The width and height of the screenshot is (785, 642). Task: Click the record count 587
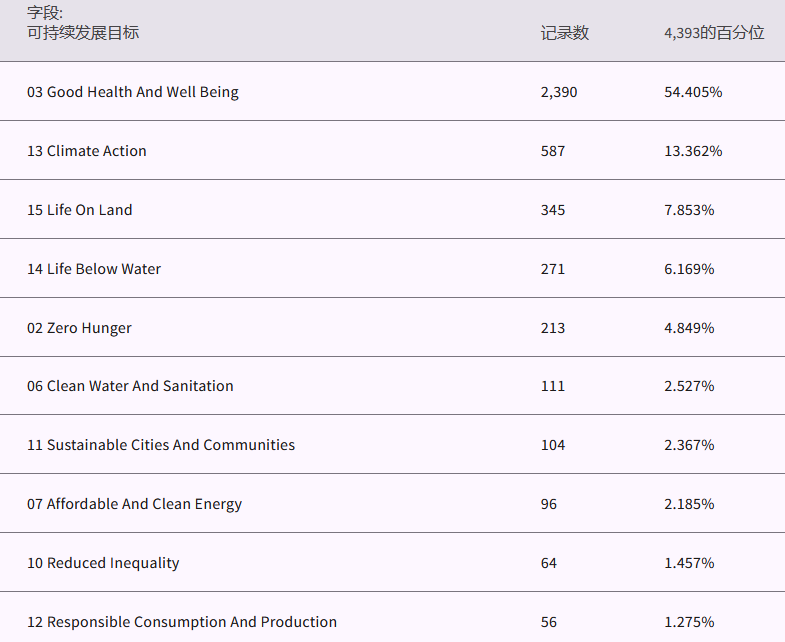pos(553,151)
